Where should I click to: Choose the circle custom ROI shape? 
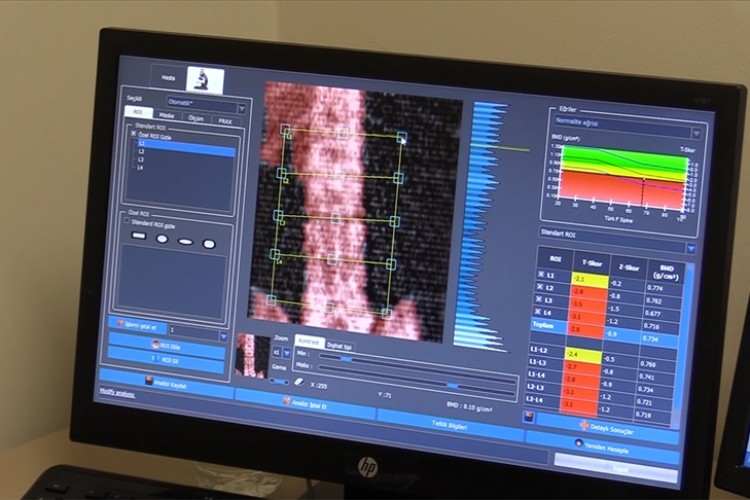(x=162, y=238)
